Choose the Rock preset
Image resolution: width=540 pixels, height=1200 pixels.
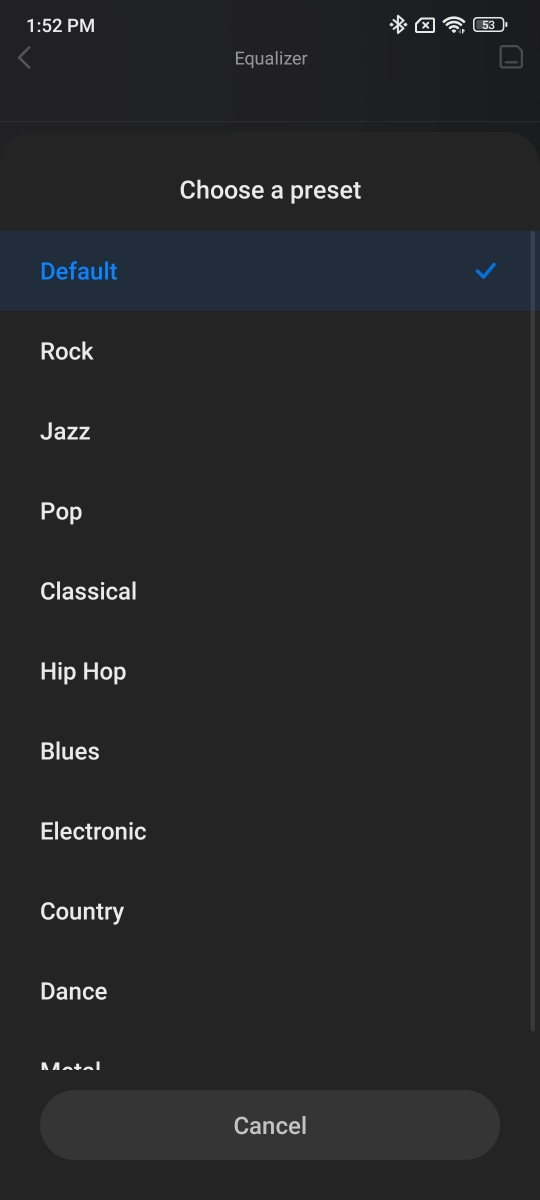click(x=270, y=351)
